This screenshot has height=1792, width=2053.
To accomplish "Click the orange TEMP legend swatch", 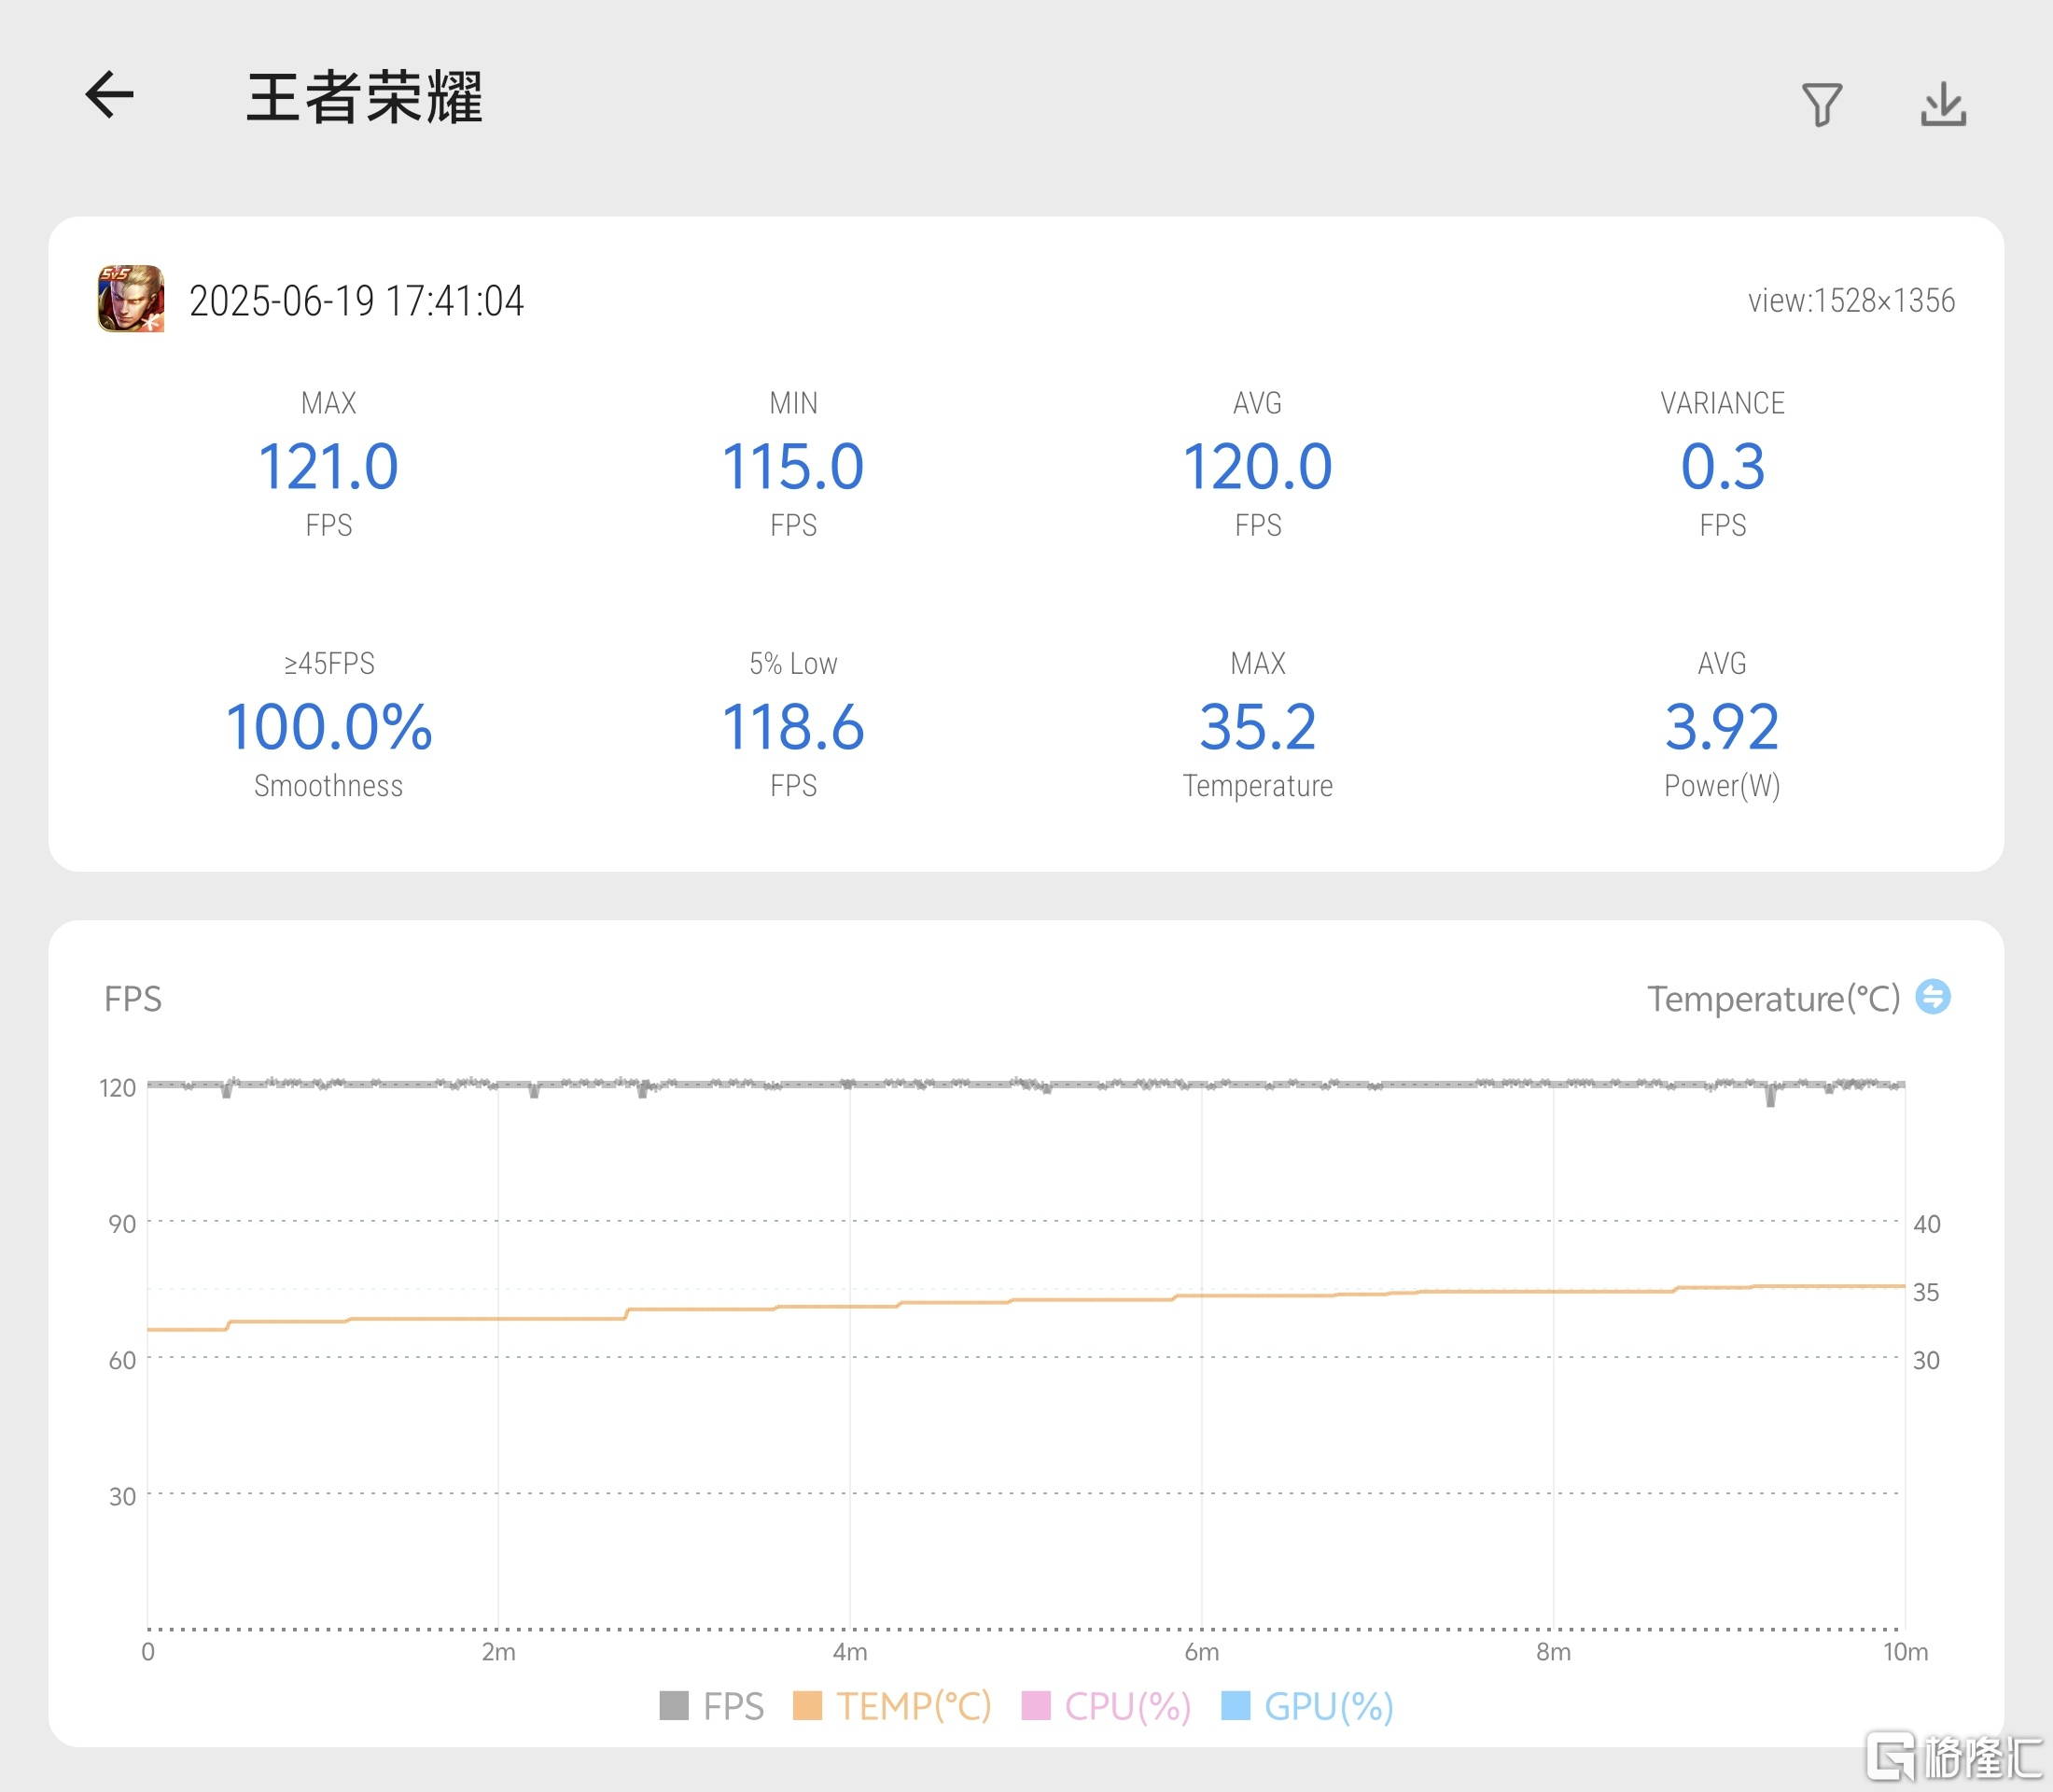I will [807, 1706].
